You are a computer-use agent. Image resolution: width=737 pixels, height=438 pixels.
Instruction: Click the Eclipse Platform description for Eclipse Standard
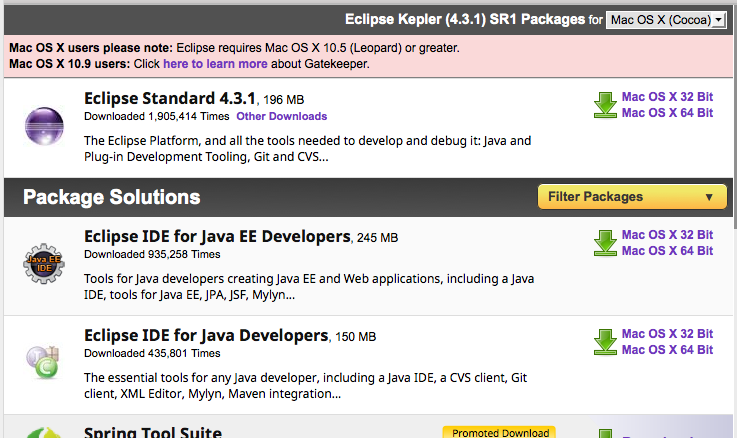pyautogui.click(x=308, y=149)
